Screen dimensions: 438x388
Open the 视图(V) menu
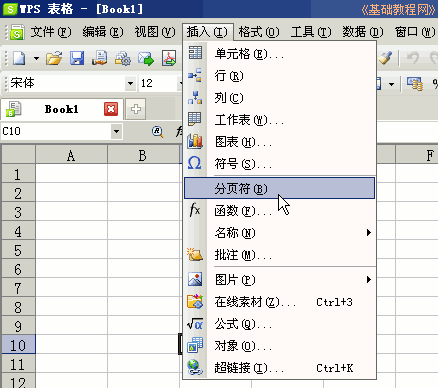(155, 32)
